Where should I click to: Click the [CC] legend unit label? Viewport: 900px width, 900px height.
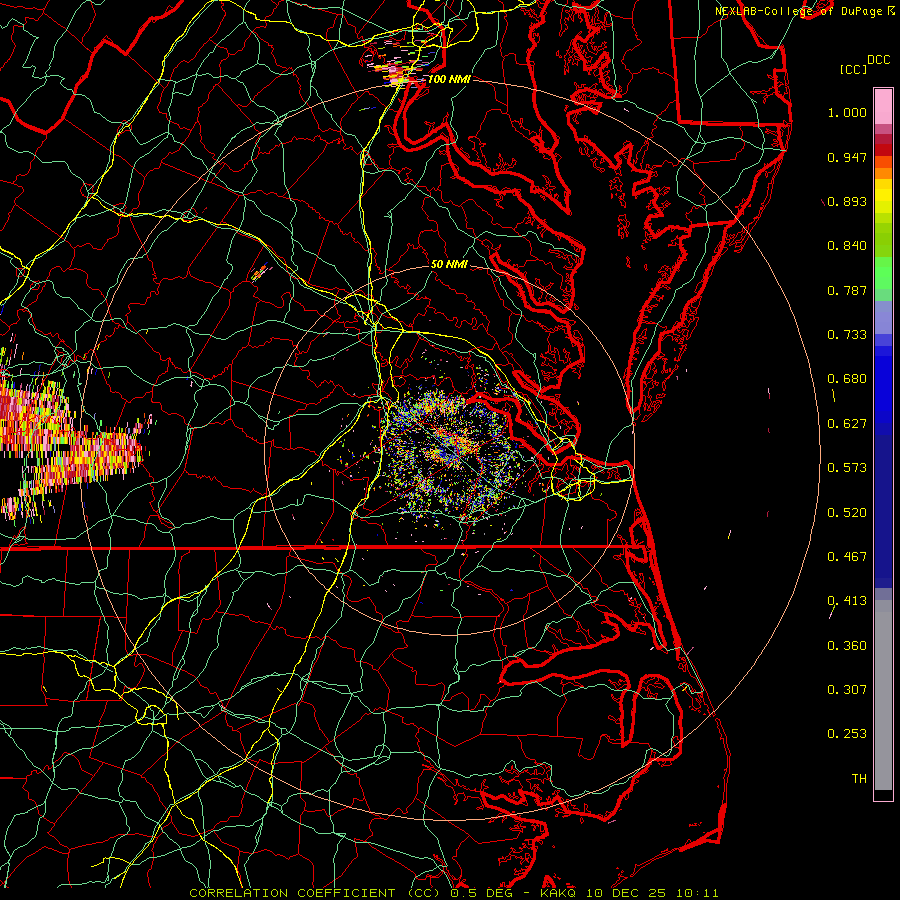coord(854,69)
